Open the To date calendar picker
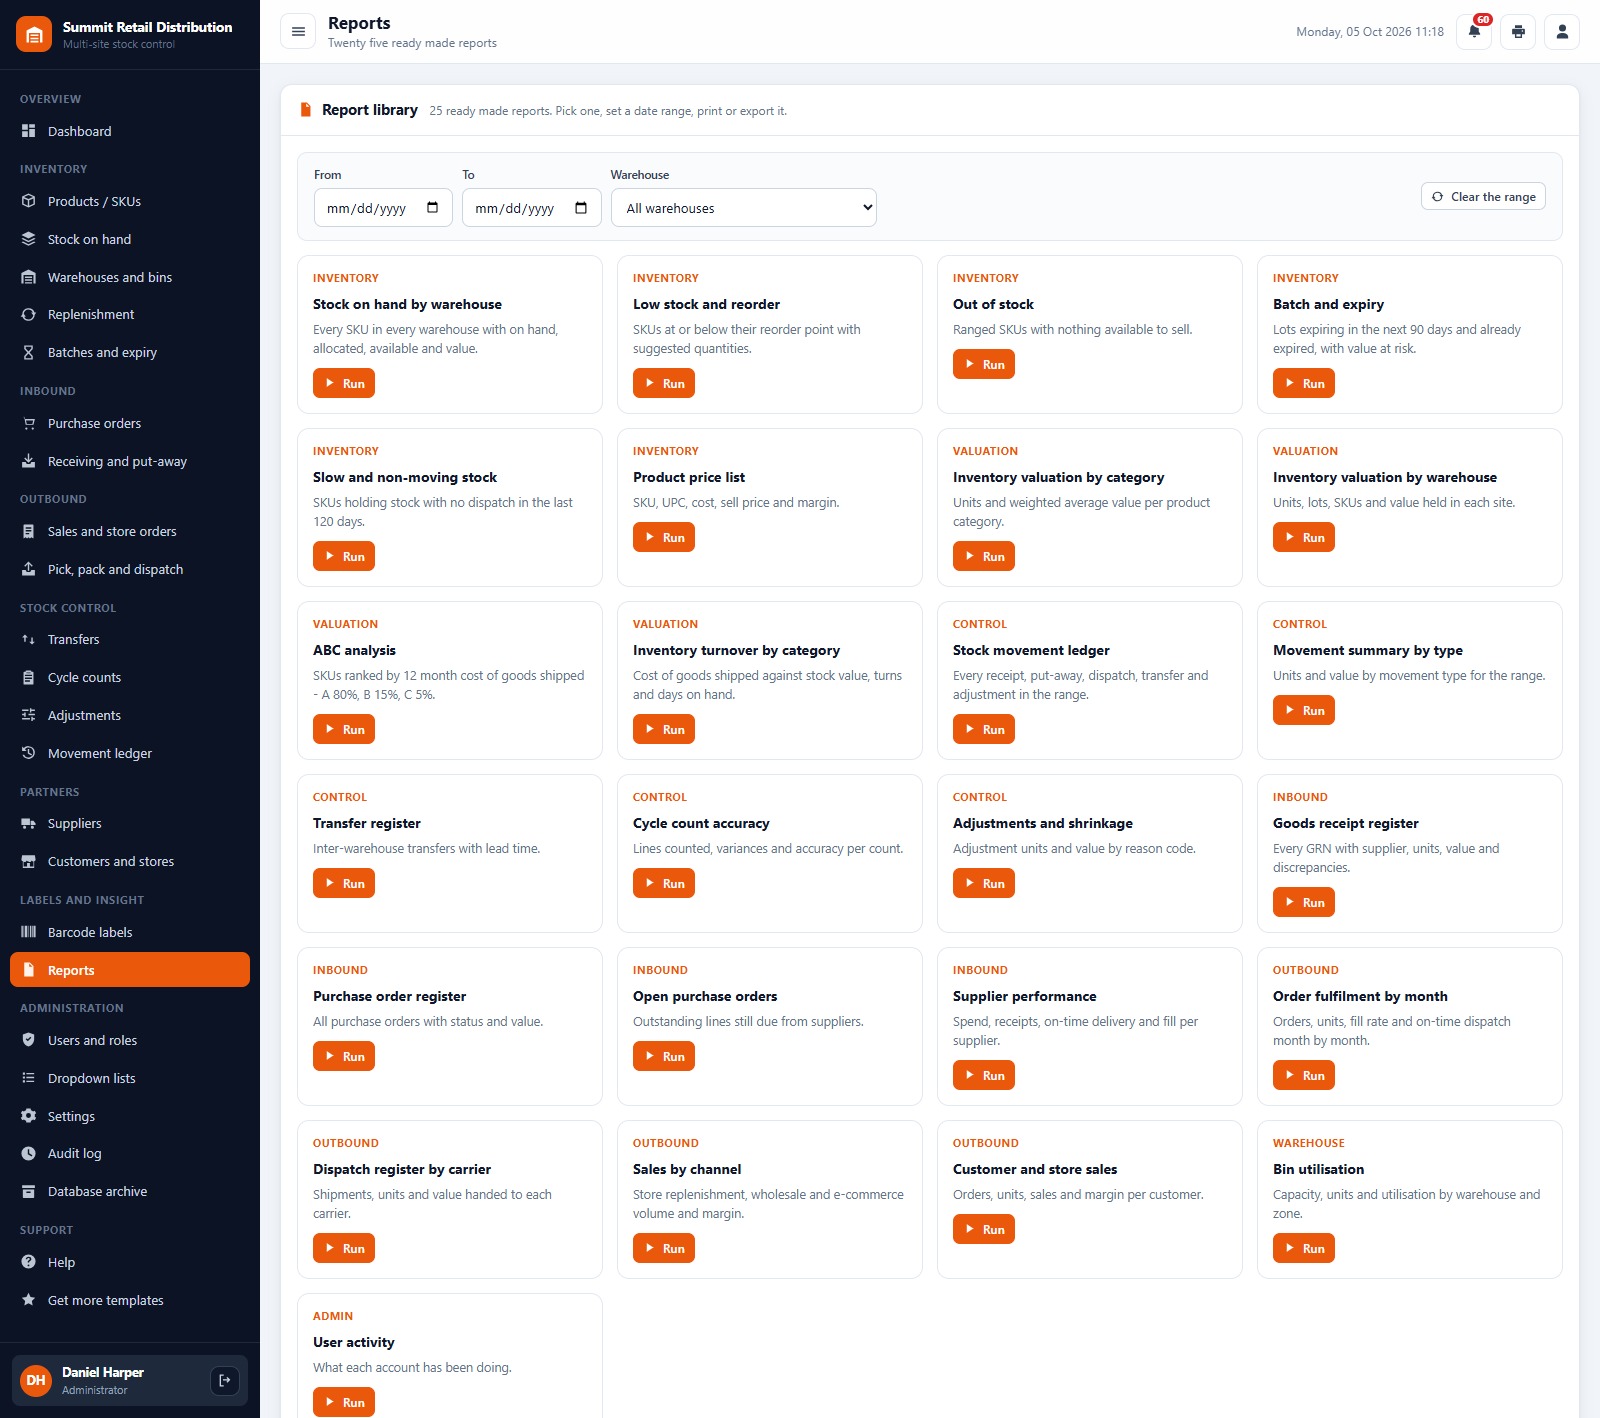 tap(581, 208)
